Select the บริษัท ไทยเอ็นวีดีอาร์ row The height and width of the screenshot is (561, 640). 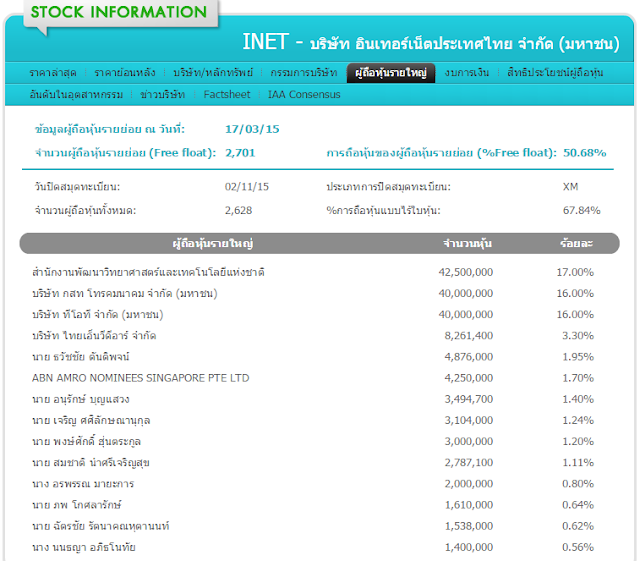pyautogui.click(x=313, y=336)
